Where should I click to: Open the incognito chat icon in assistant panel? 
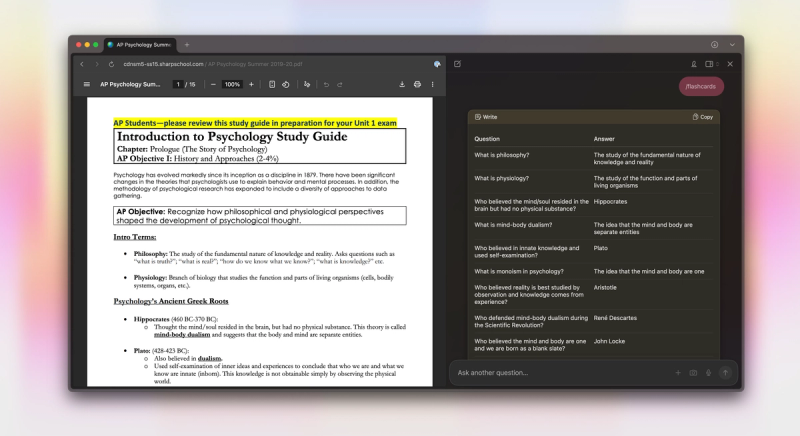pyautogui.click(x=694, y=64)
